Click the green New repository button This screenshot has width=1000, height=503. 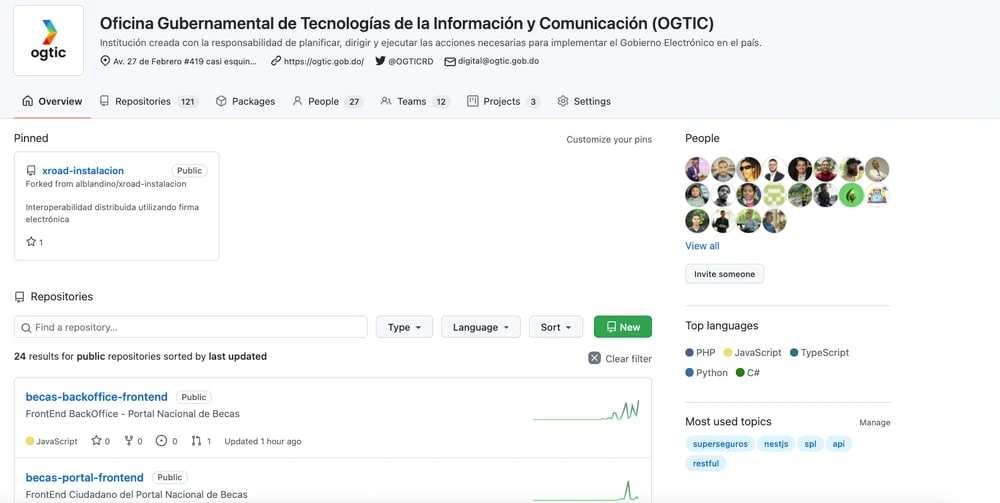click(x=622, y=327)
